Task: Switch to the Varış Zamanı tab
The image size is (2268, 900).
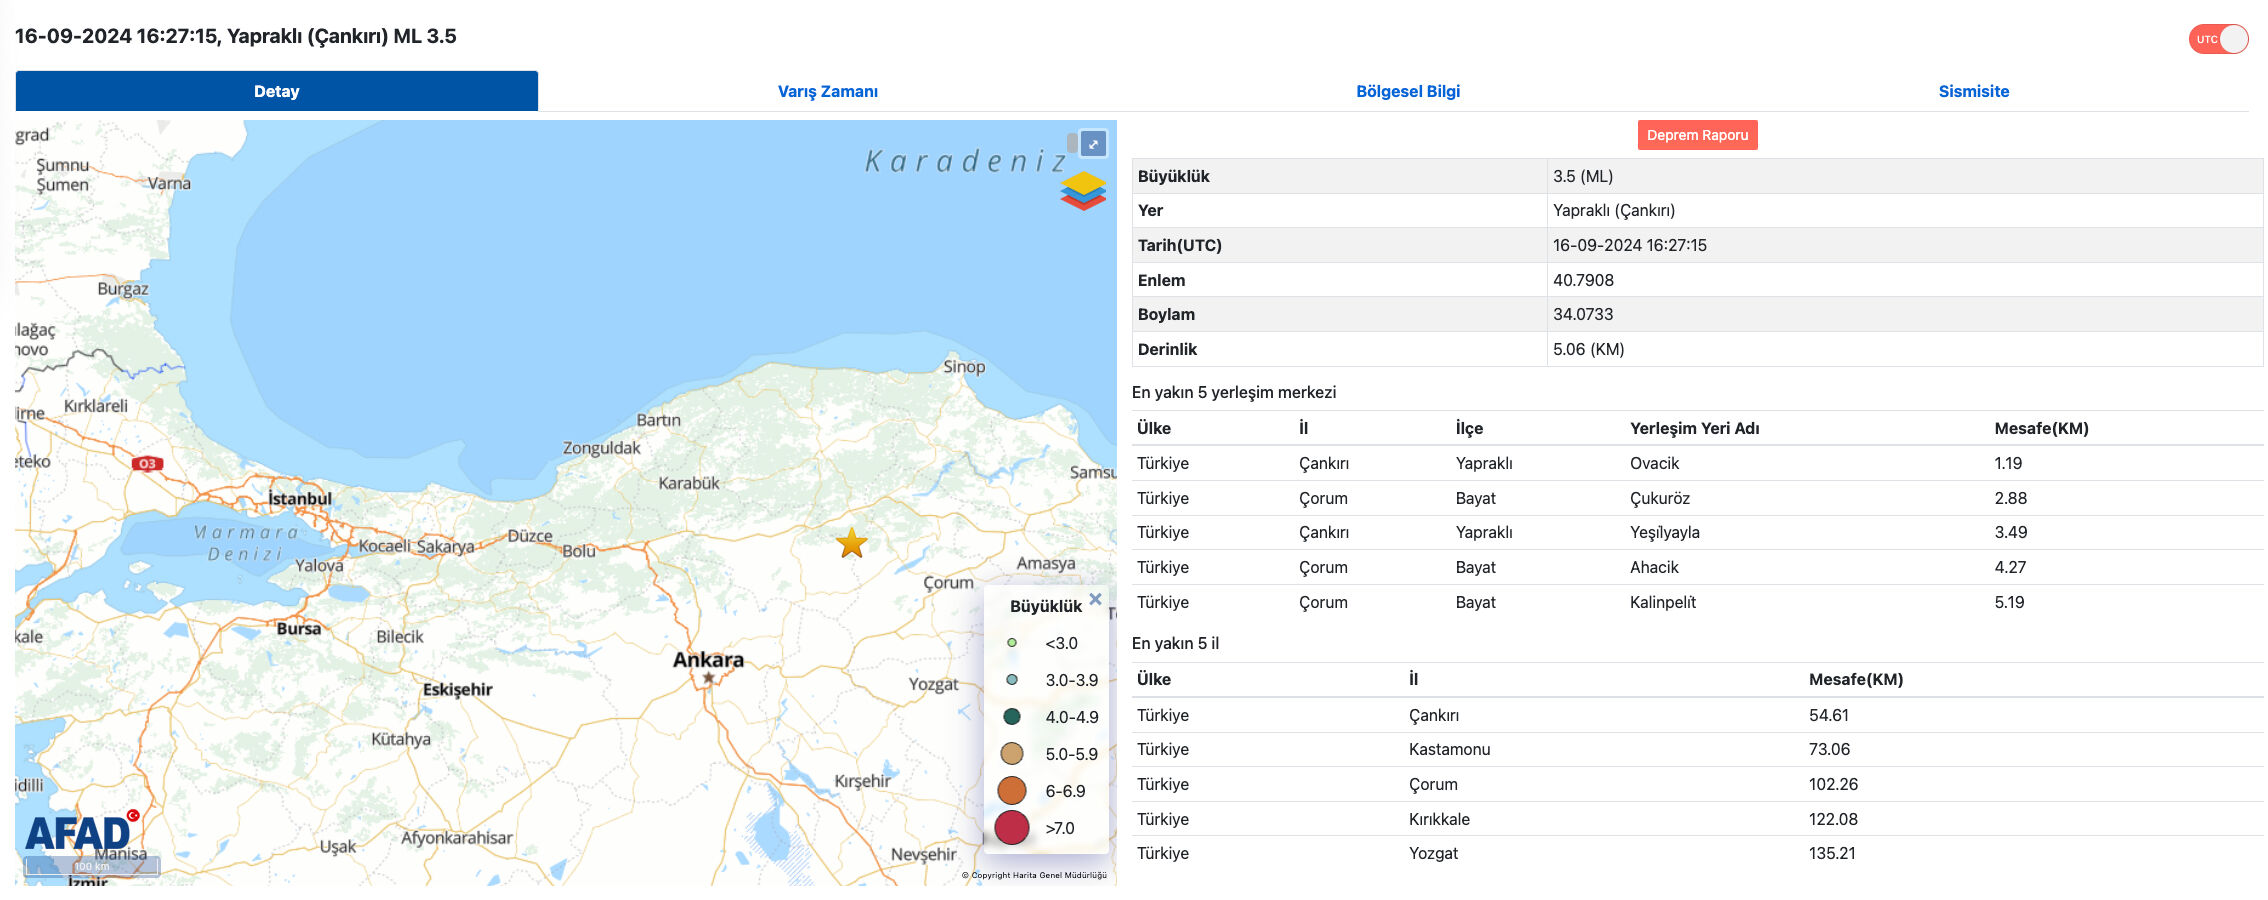Action: coord(827,91)
